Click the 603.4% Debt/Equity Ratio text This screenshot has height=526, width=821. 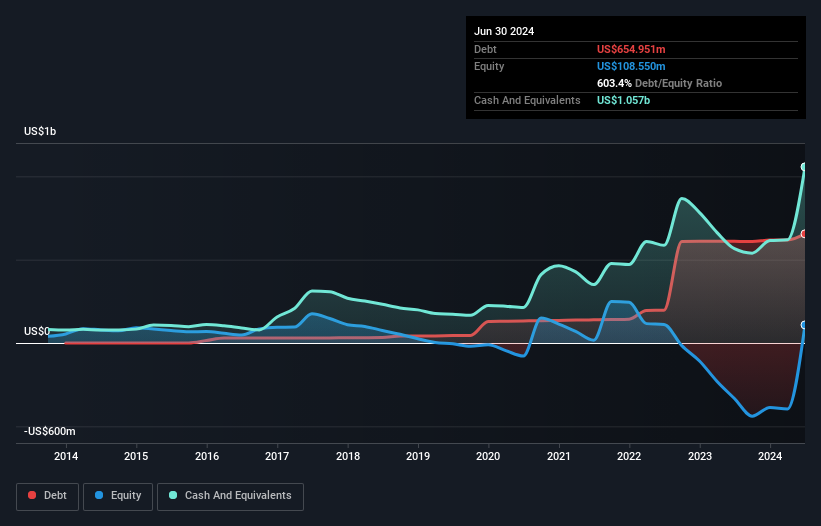[659, 83]
